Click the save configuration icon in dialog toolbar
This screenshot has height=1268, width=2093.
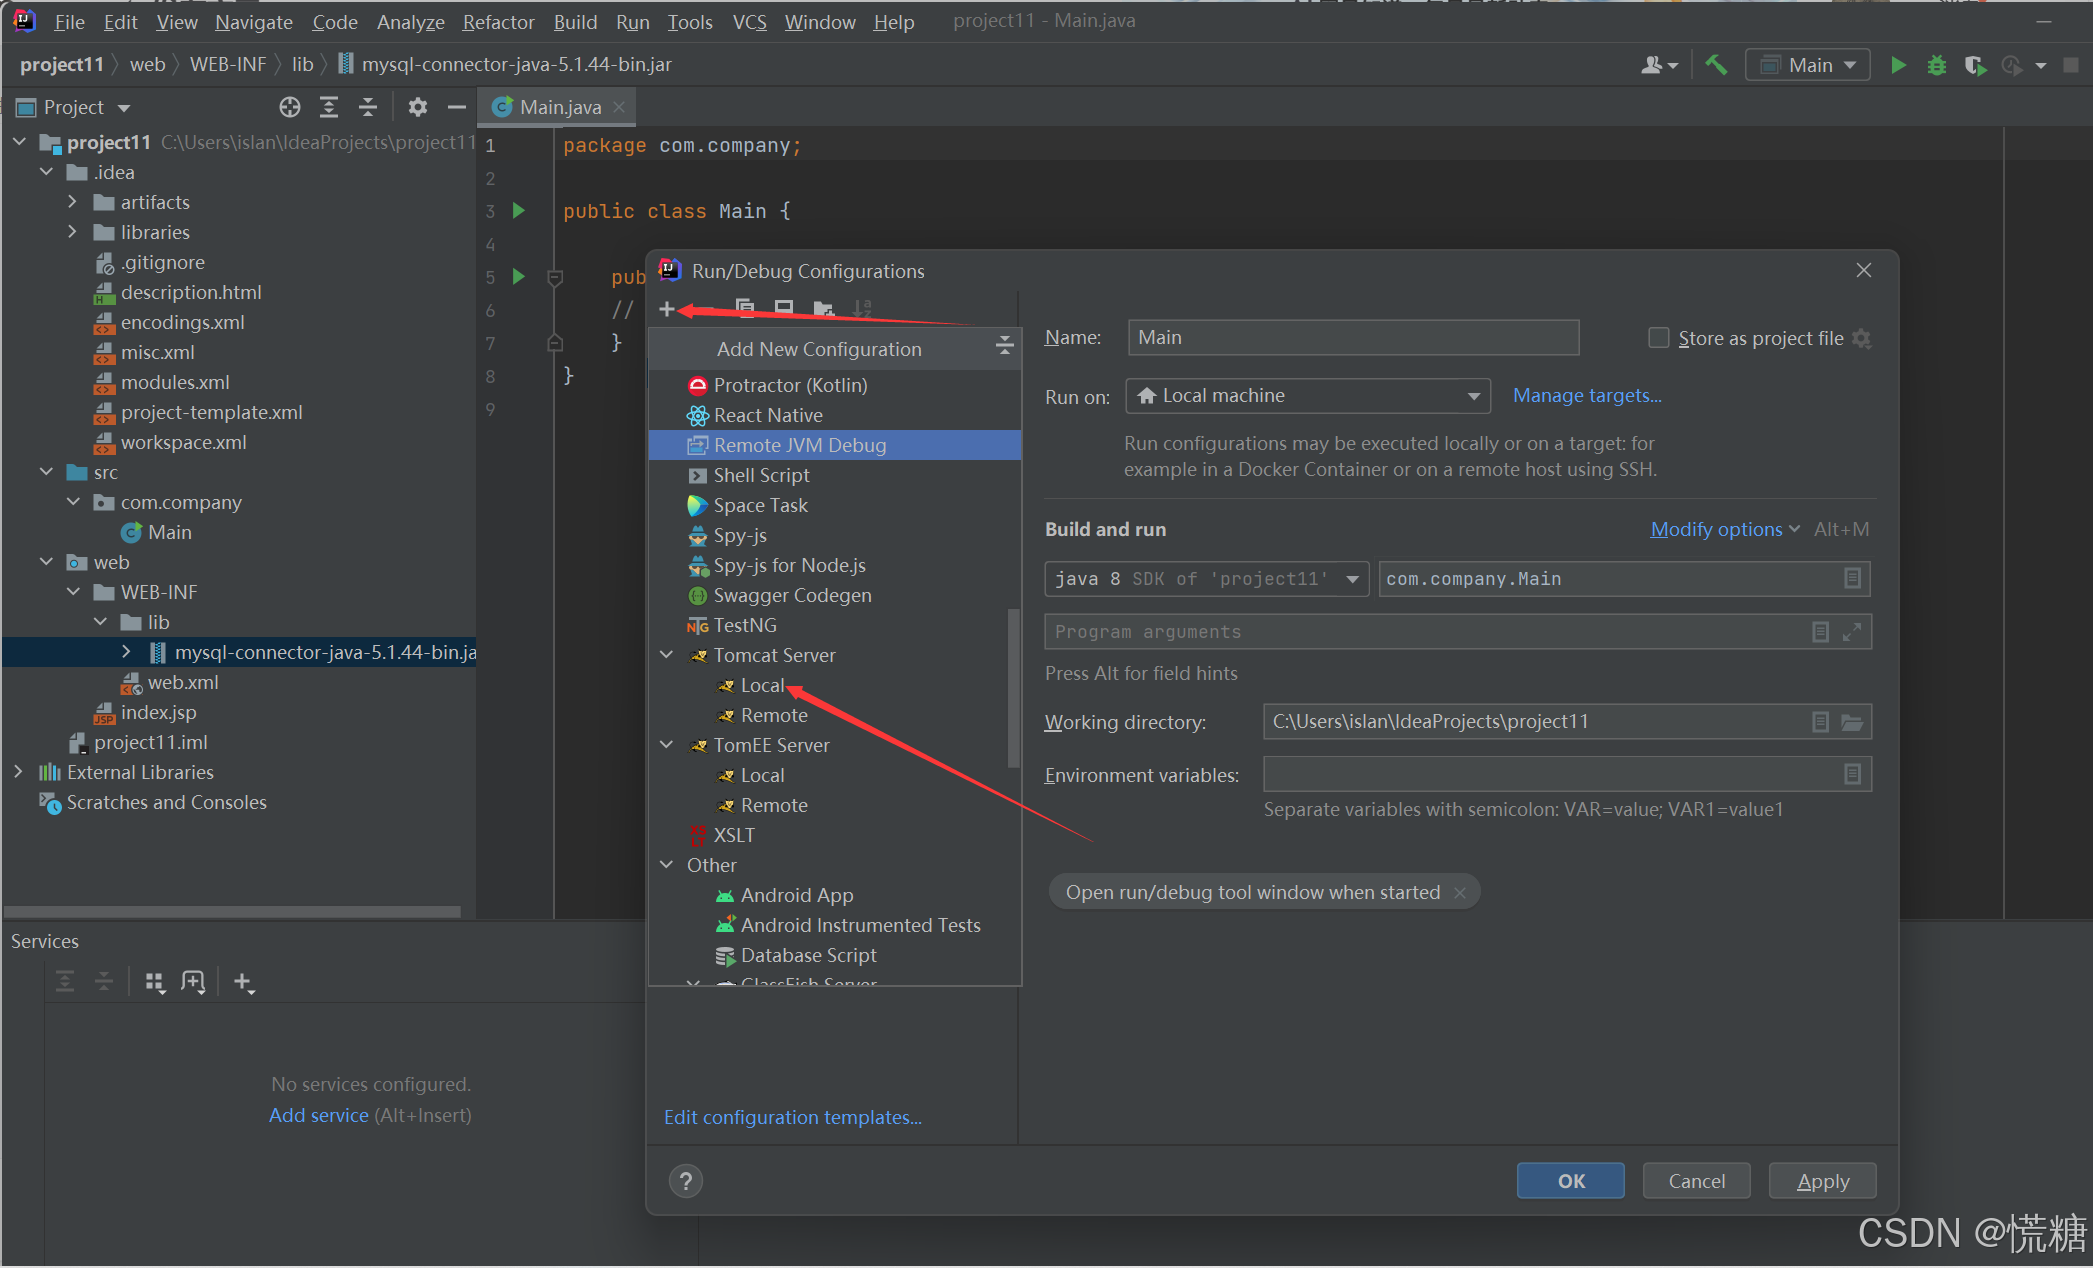(784, 308)
